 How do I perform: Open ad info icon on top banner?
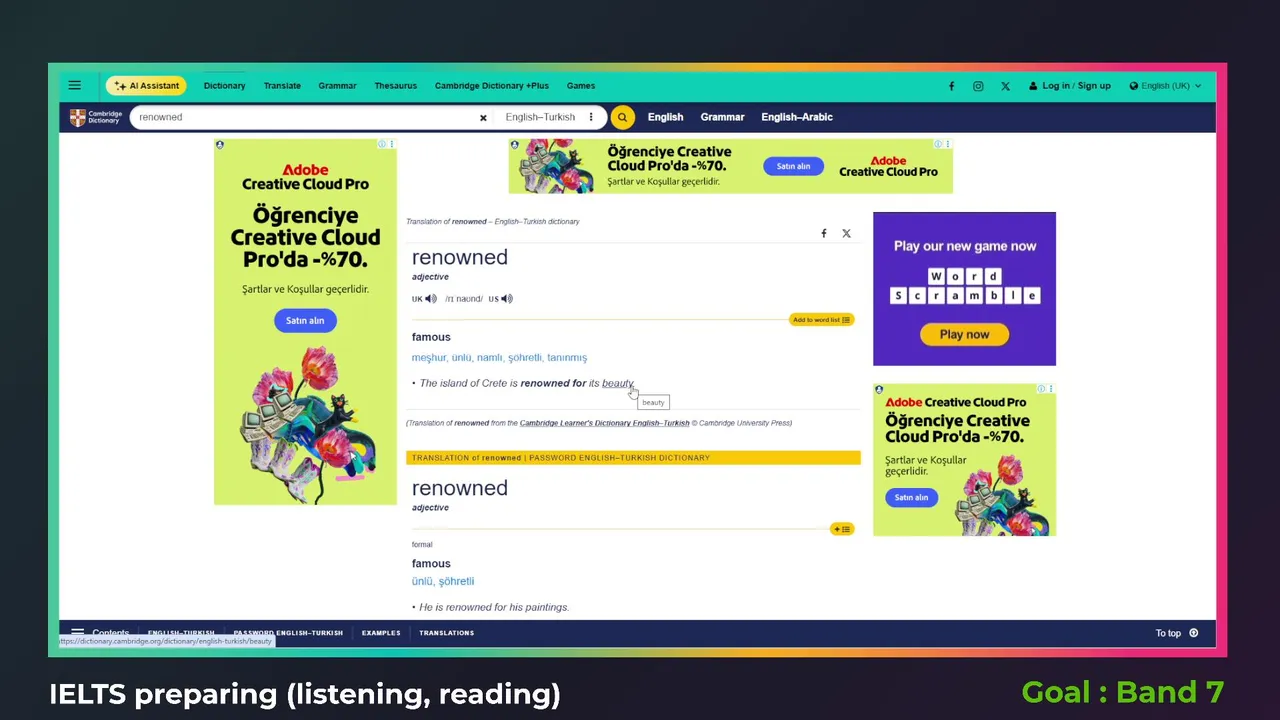click(x=938, y=144)
